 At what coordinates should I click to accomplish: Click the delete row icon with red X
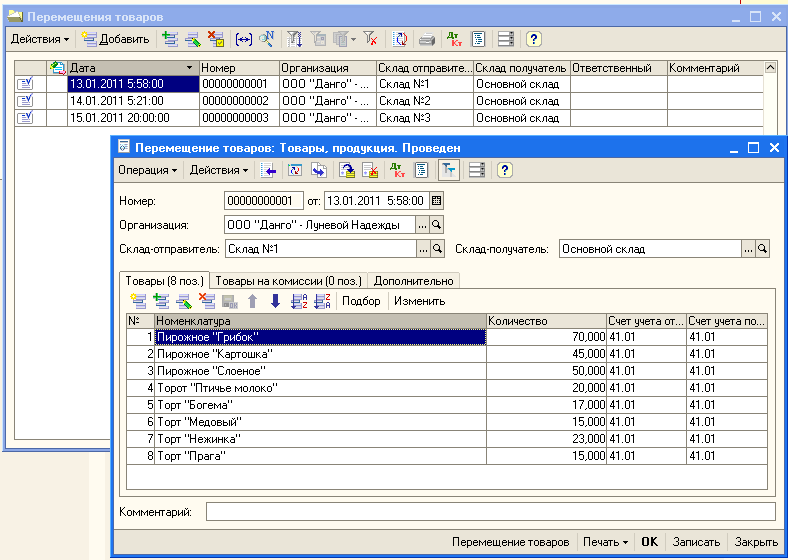(x=207, y=301)
